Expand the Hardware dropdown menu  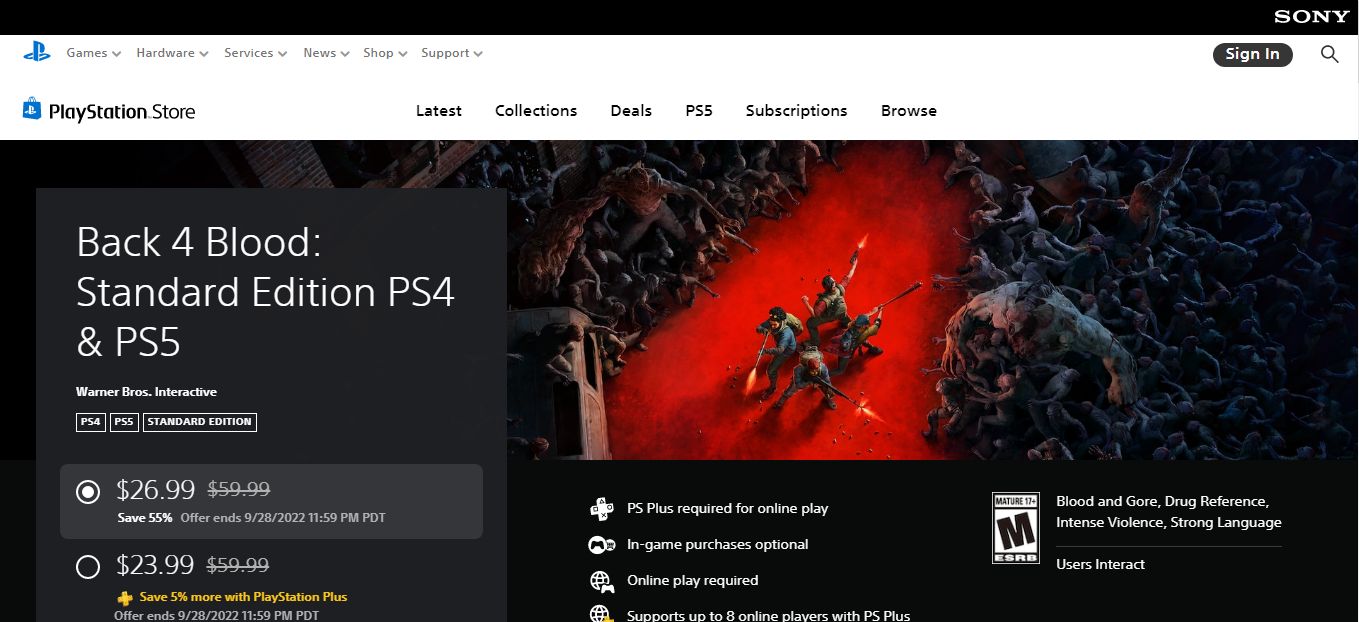point(172,53)
